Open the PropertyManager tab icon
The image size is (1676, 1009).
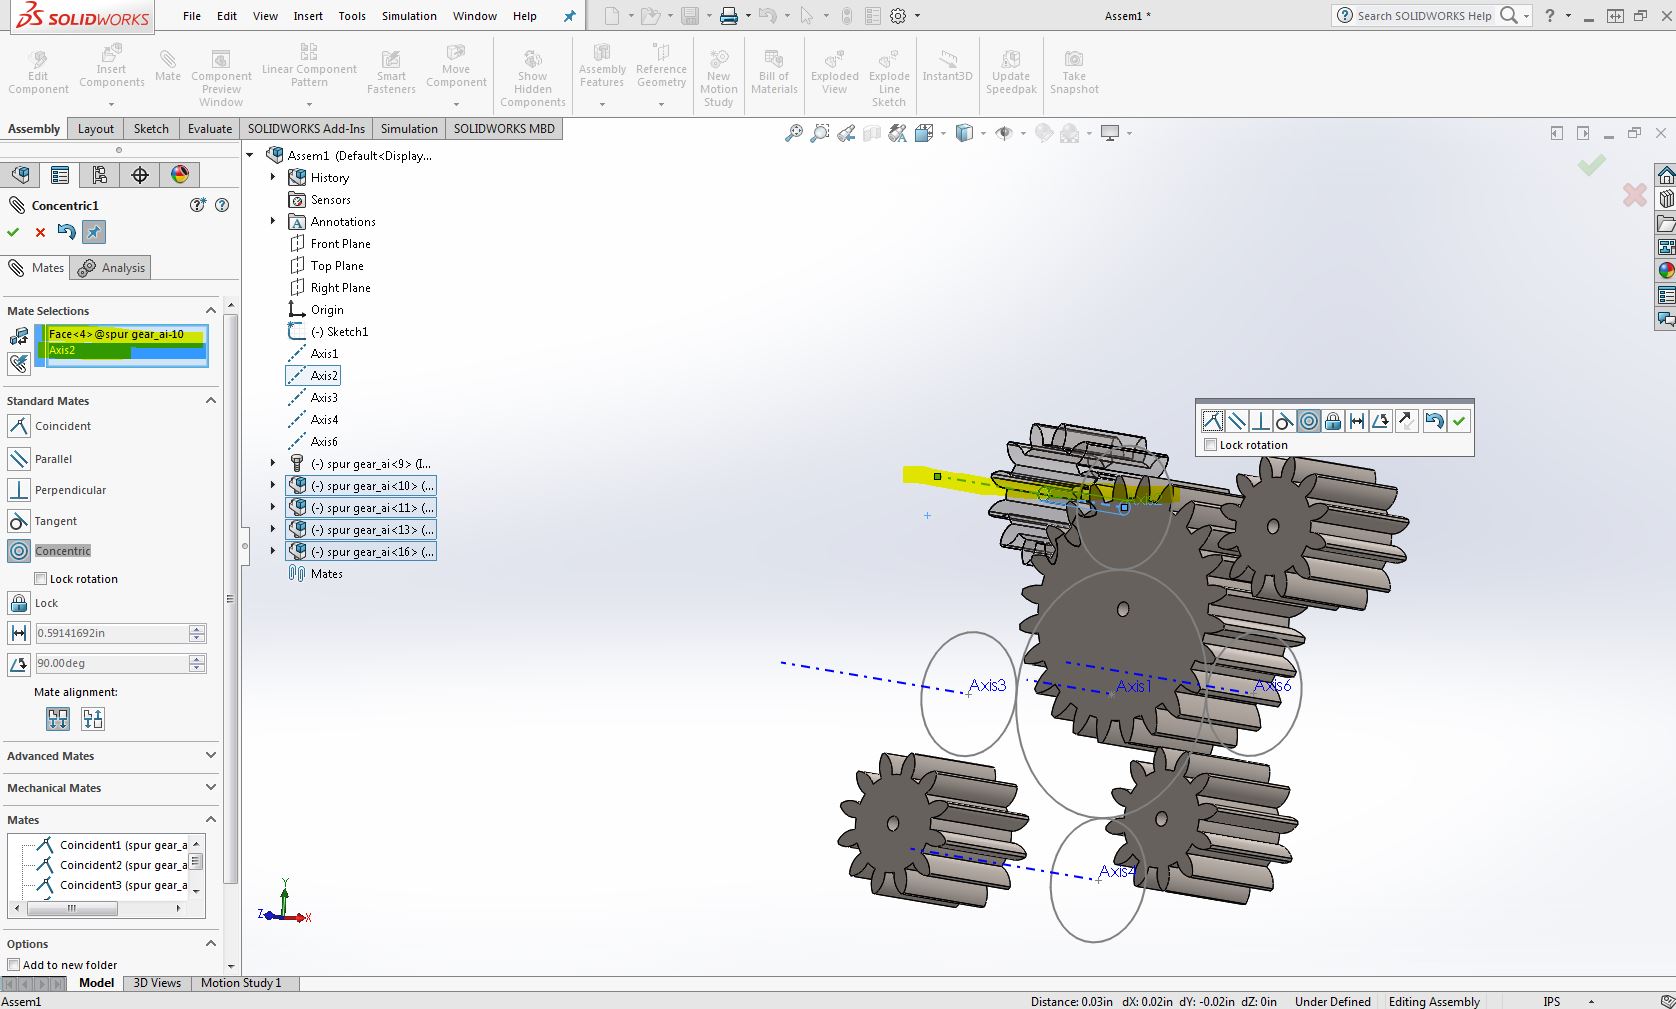point(60,175)
